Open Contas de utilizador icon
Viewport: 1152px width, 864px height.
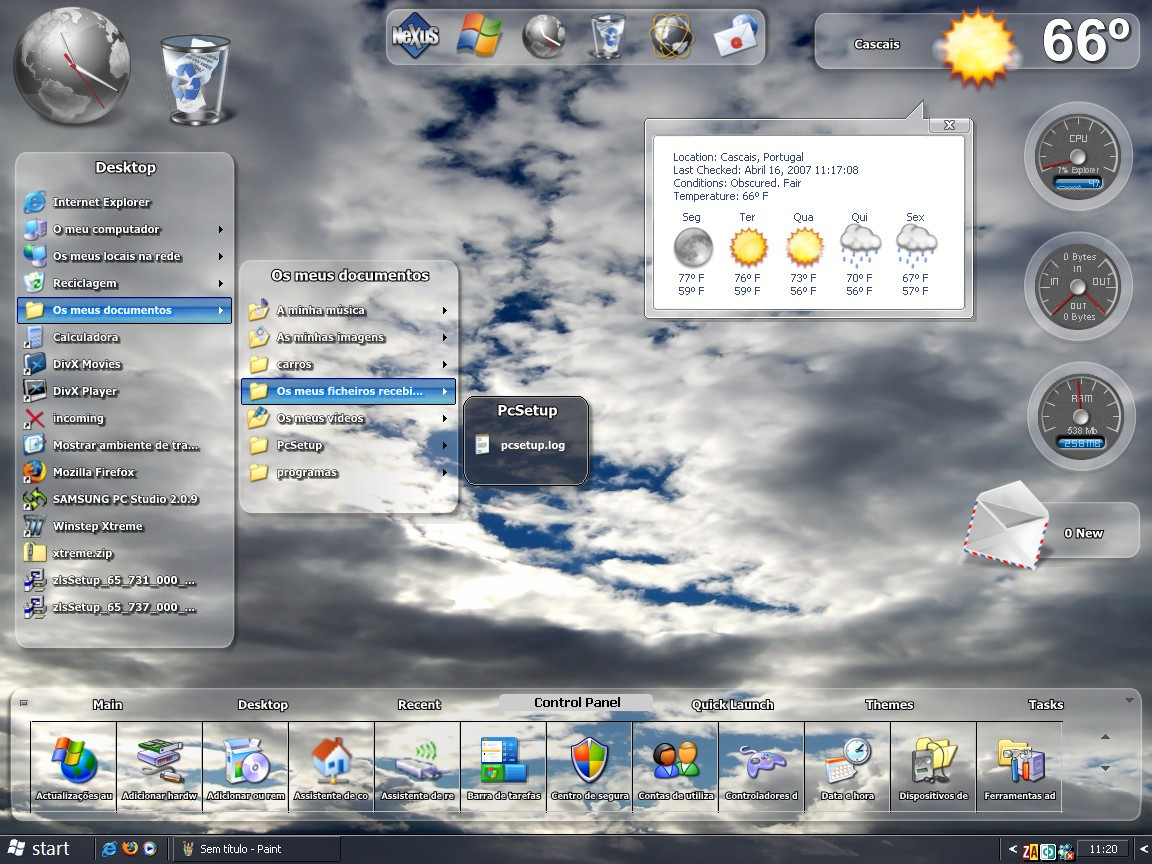click(676, 766)
